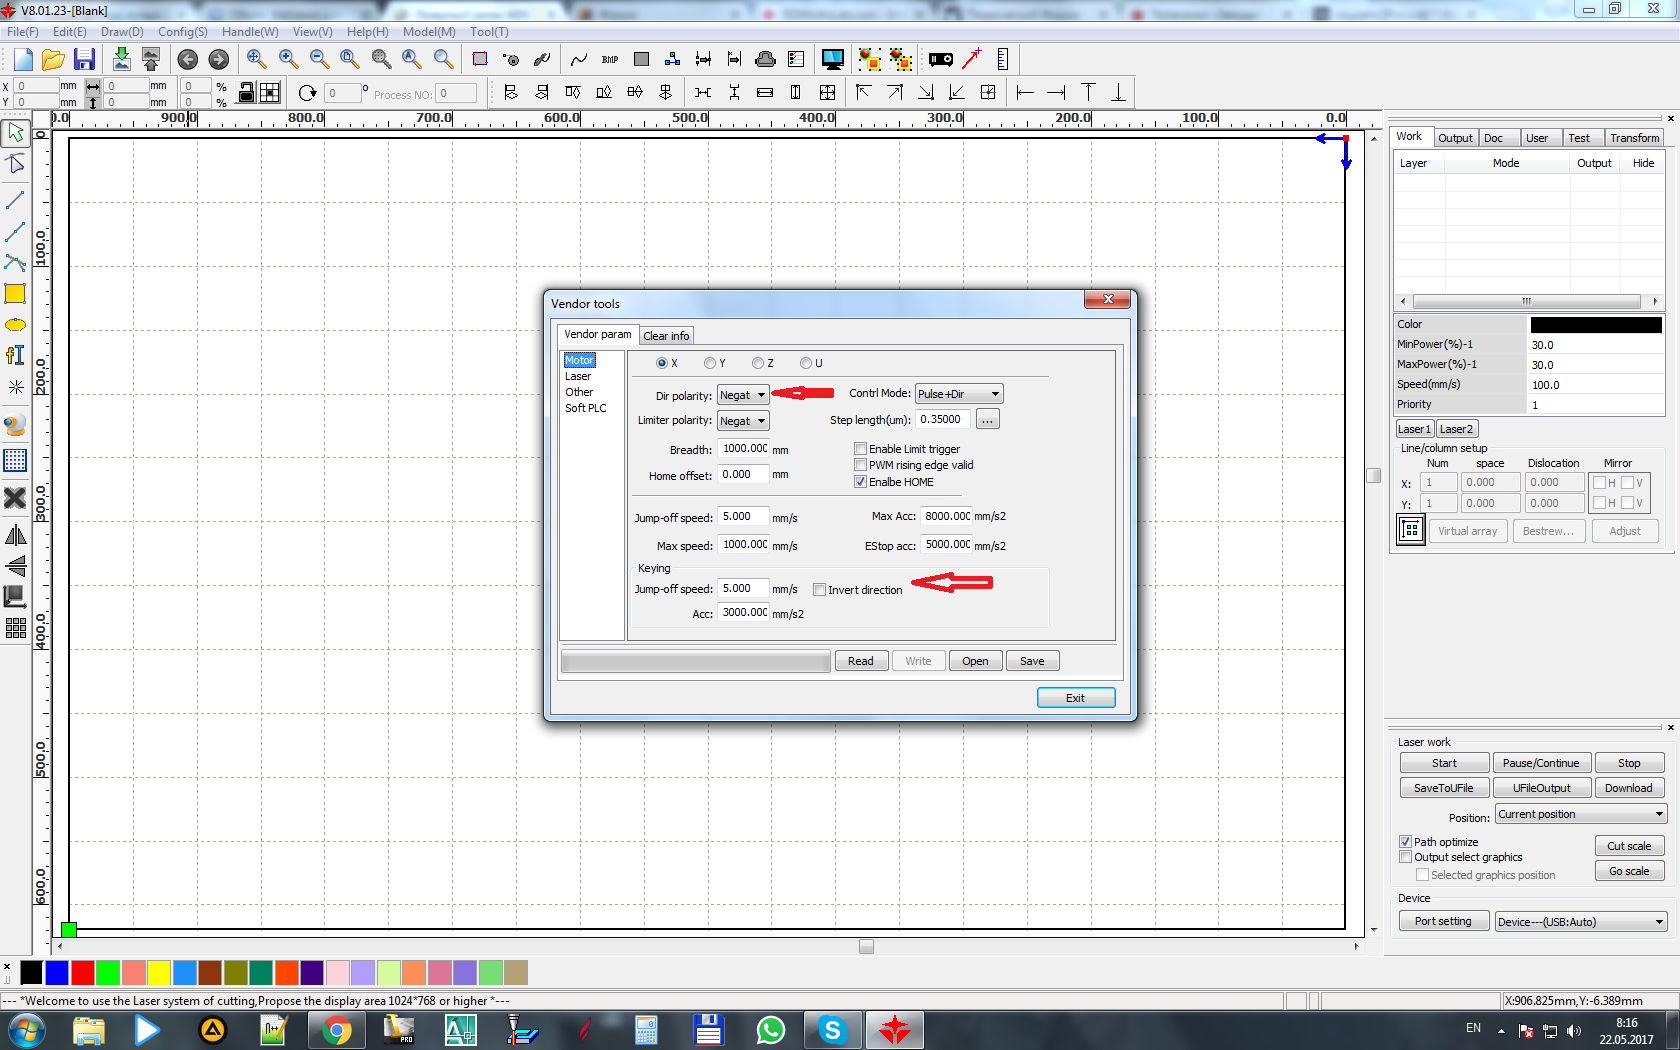The image size is (1680, 1050).
Task: Click the Exit button
Action: [x=1076, y=698]
